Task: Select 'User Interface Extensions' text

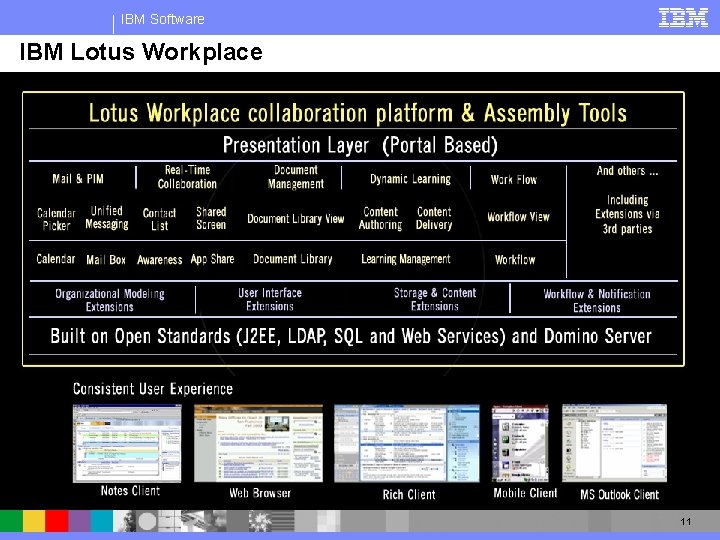Action: 270,299
